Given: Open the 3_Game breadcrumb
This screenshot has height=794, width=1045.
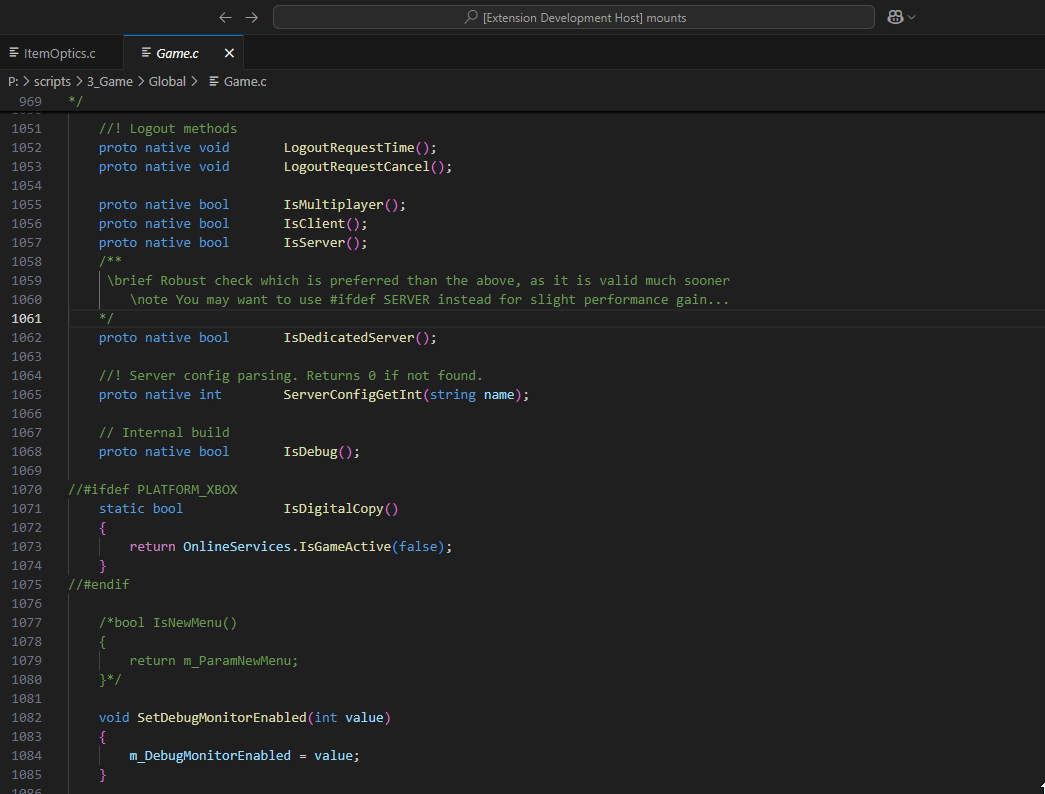Looking at the screenshot, I should click(110, 81).
